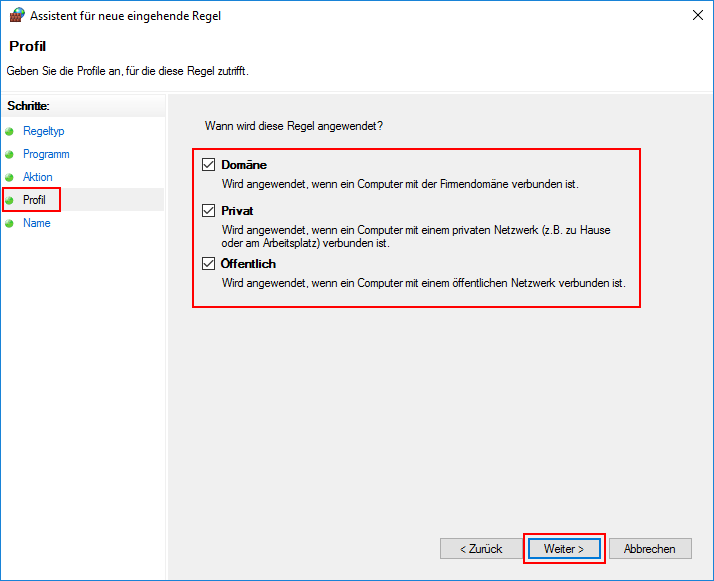This screenshot has height=581, width=714.
Task: Open the Programm step in the sidebar
Action: pyautogui.click(x=46, y=154)
